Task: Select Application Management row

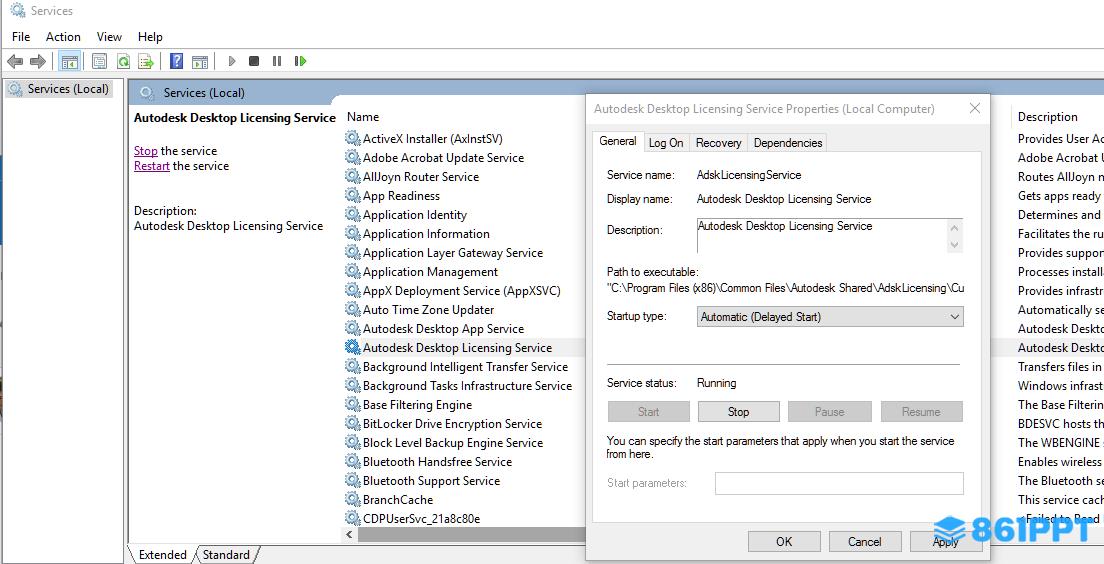Action: click(465, 271)
